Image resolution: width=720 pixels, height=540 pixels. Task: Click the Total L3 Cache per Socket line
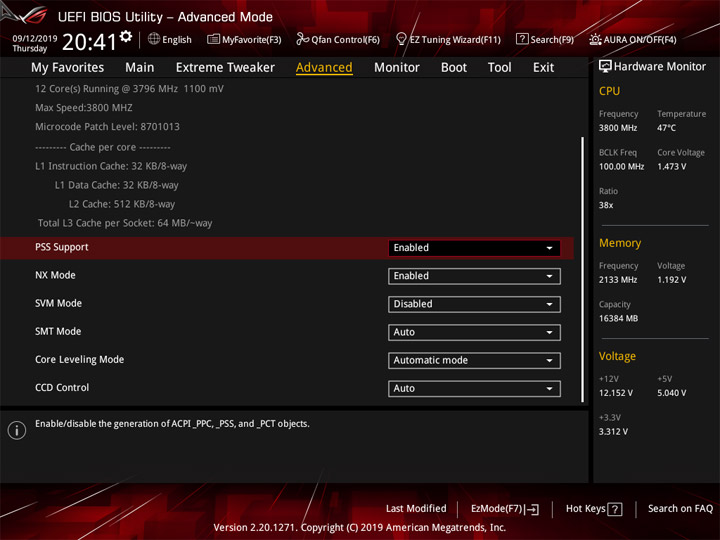125,223
